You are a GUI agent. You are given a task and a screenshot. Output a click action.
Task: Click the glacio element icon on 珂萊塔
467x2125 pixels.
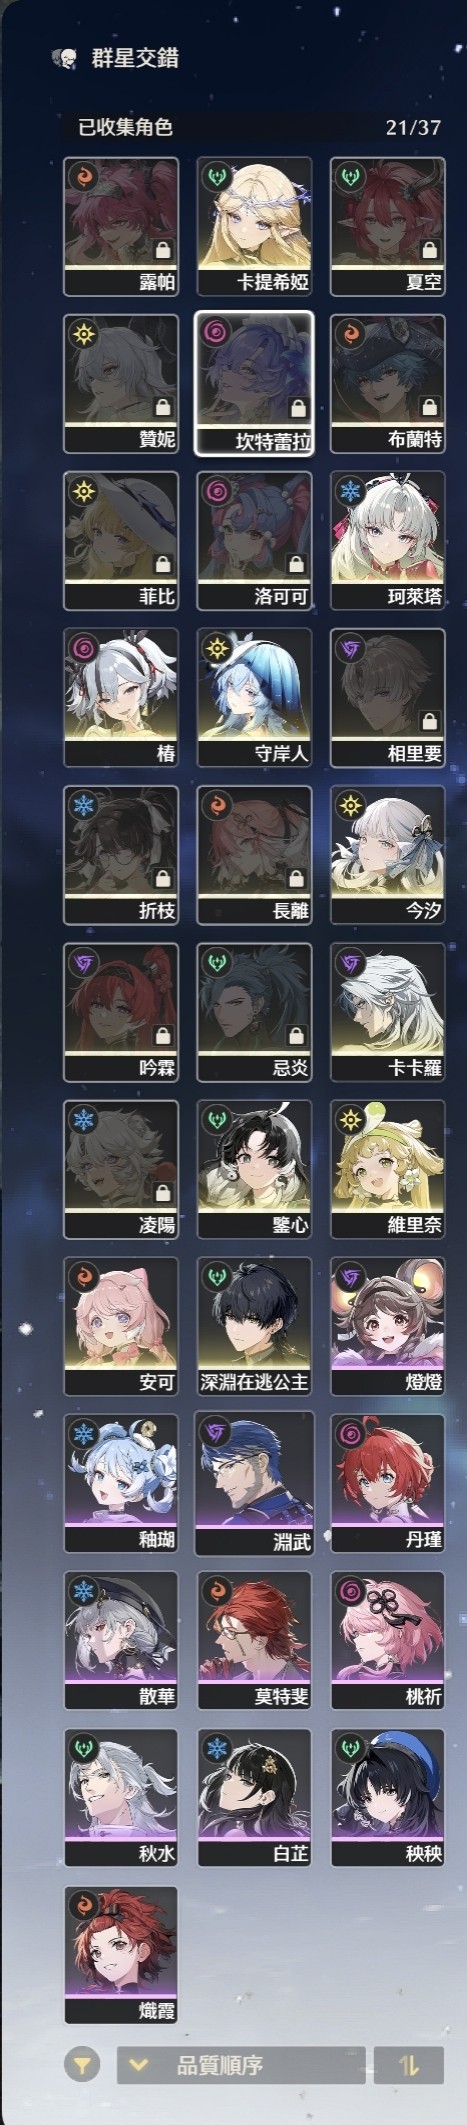coord(351,492)
